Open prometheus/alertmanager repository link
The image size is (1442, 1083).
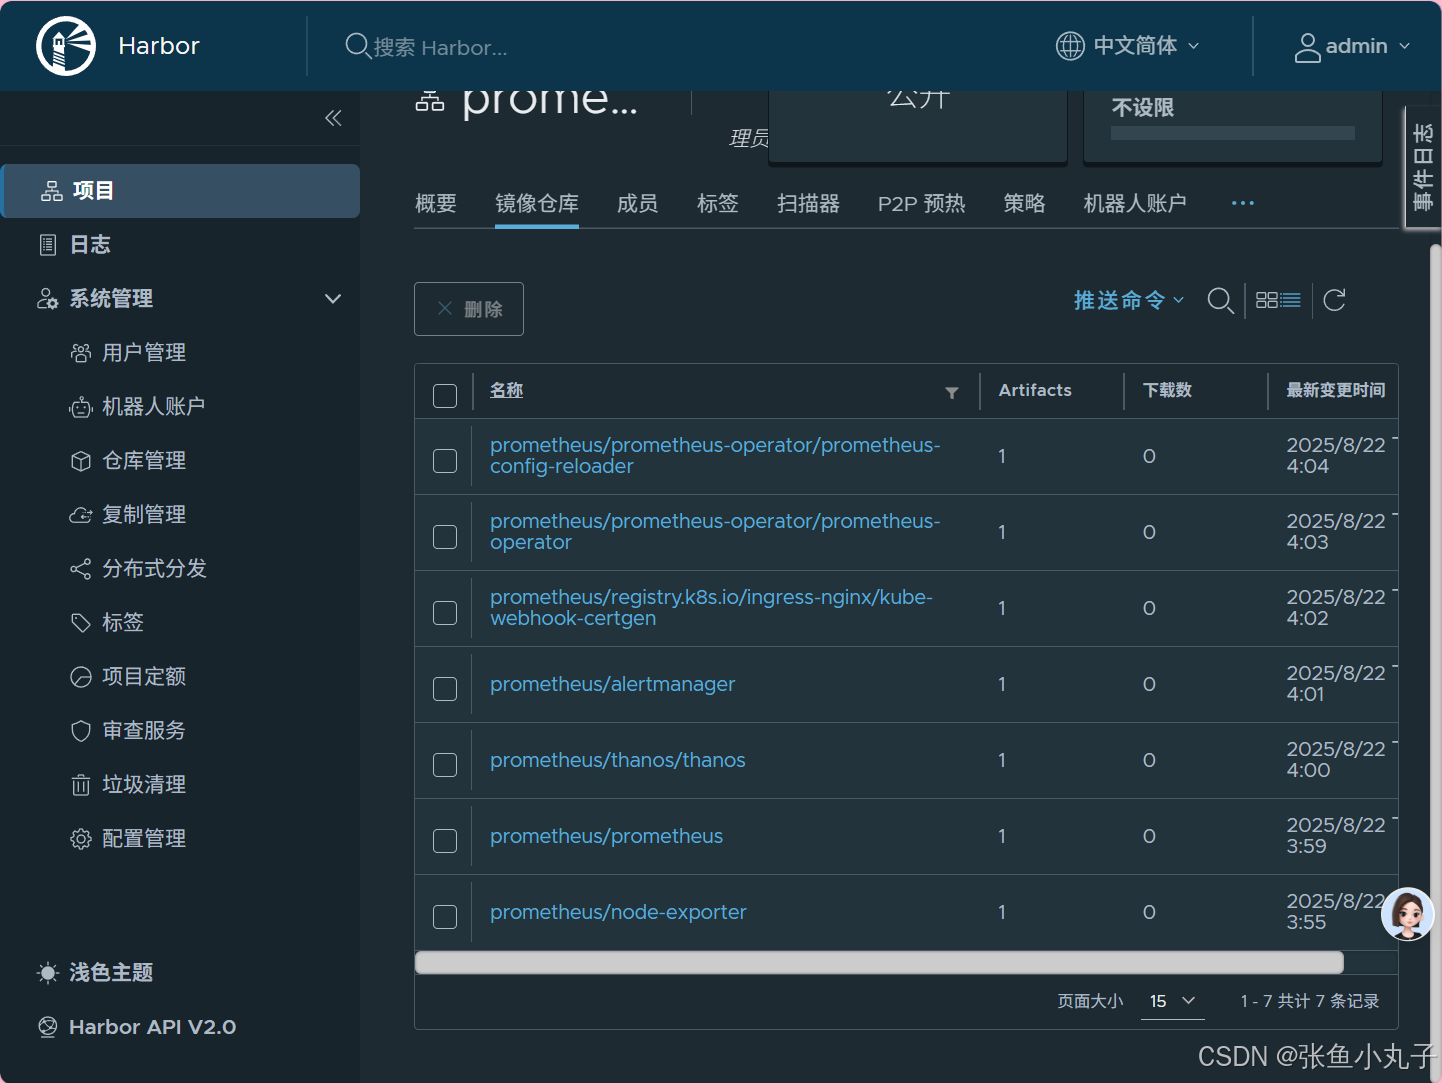[x=612, y=684]
